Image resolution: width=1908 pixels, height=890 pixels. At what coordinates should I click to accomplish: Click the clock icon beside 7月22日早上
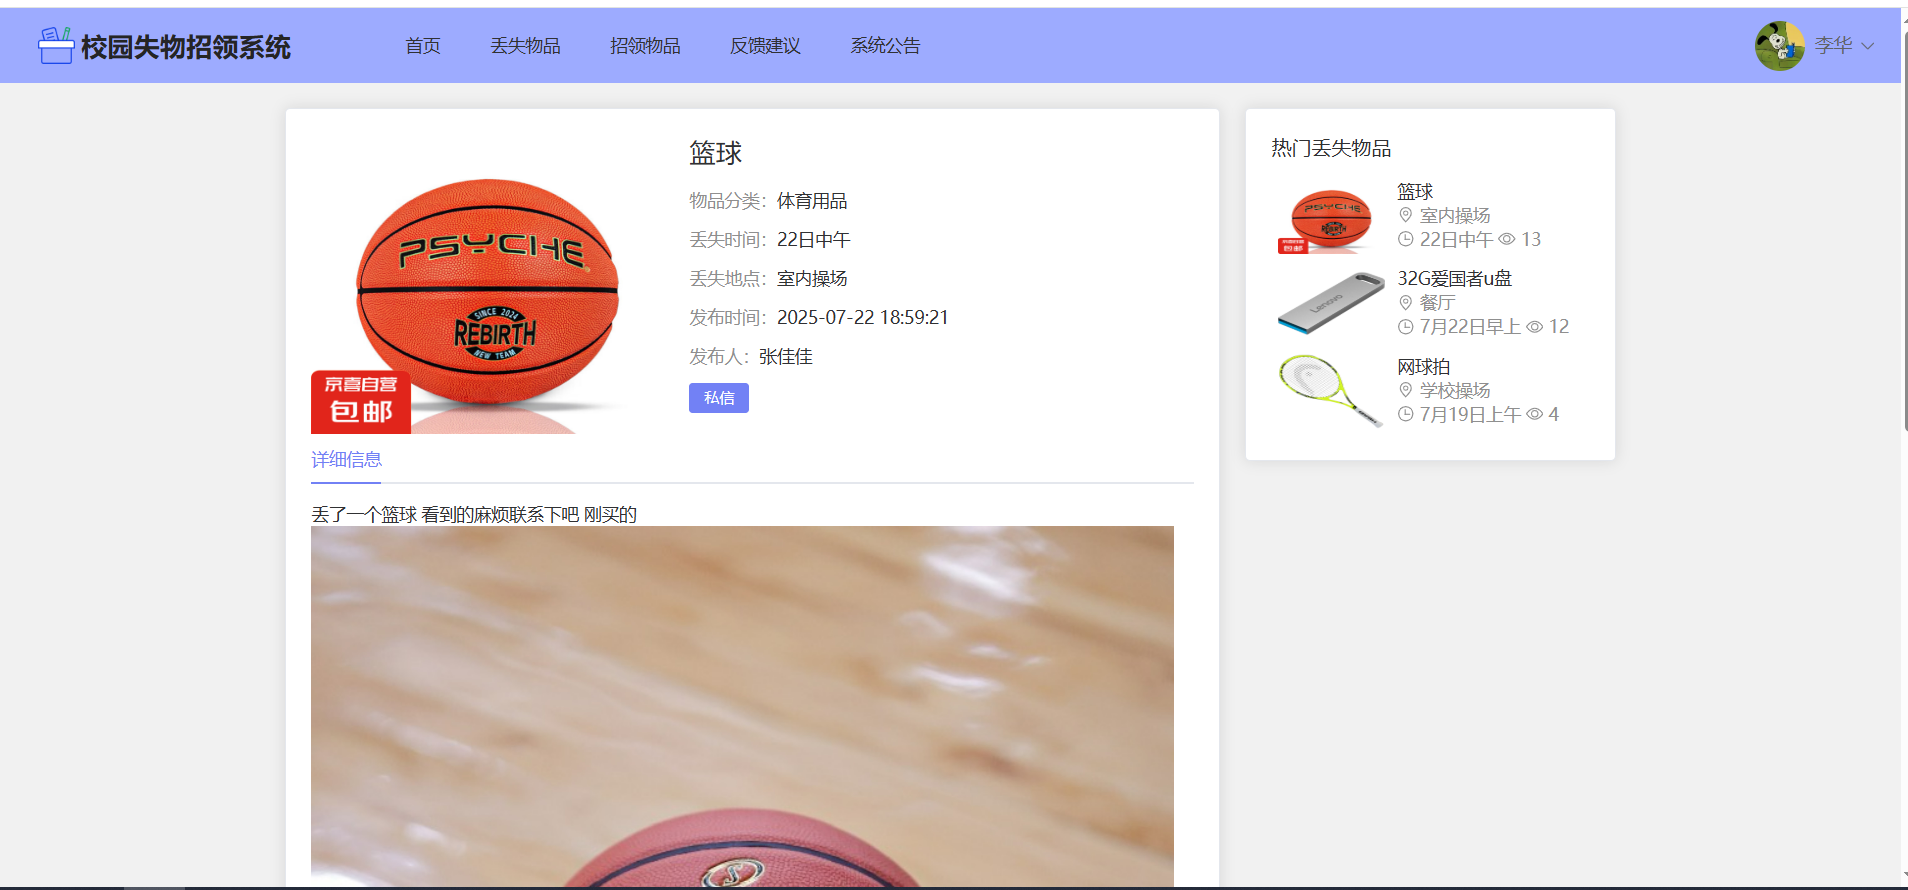(1405, 327)
